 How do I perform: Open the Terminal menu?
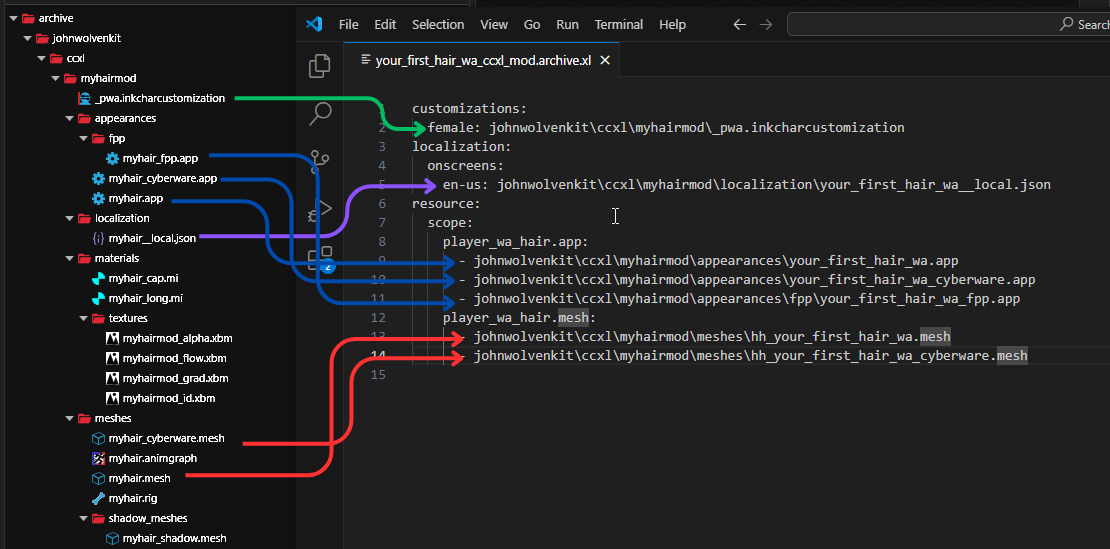point(619,24)
